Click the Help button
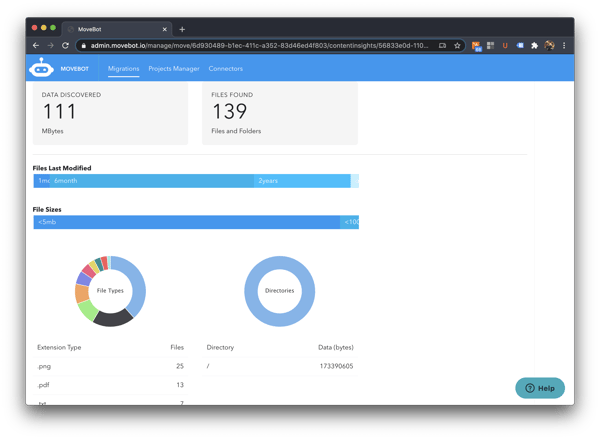Viewport: 600px width, 439px height. coord(540,388)
